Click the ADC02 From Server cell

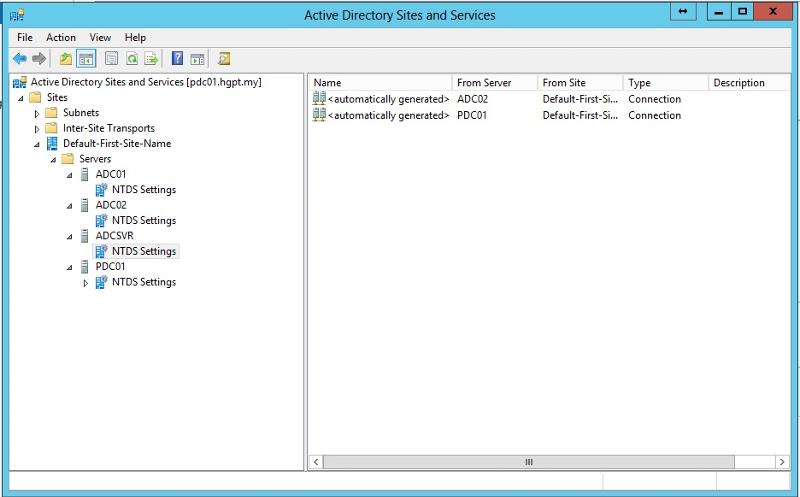(472, 99)
